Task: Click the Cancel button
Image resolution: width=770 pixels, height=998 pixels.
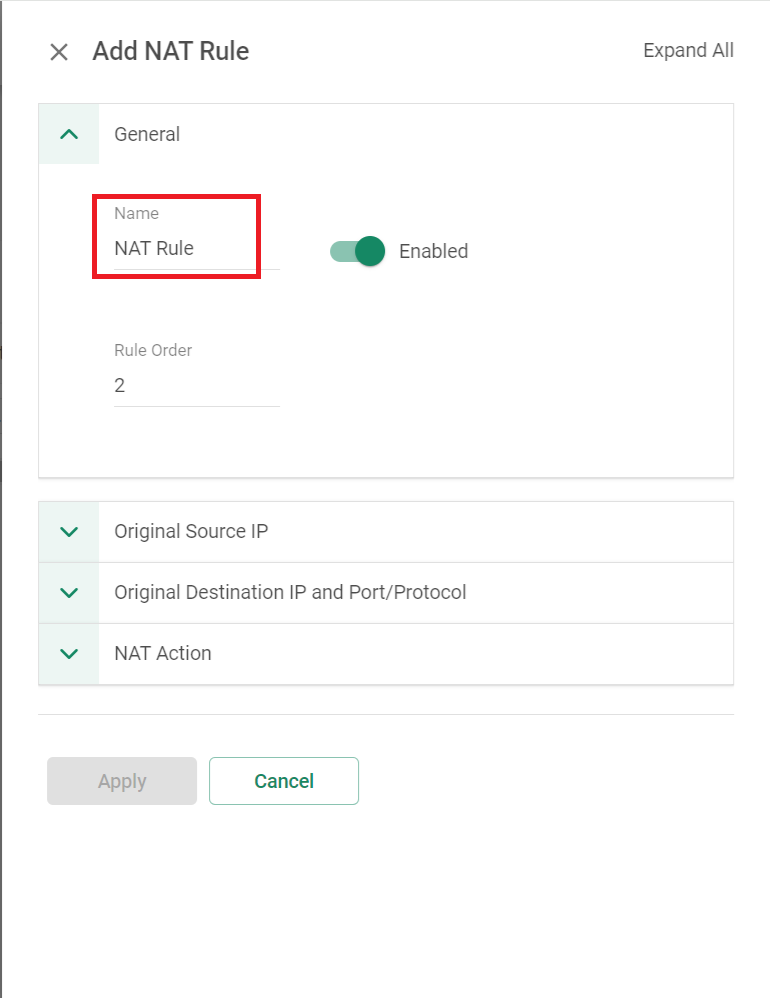Action: (284, 781)
